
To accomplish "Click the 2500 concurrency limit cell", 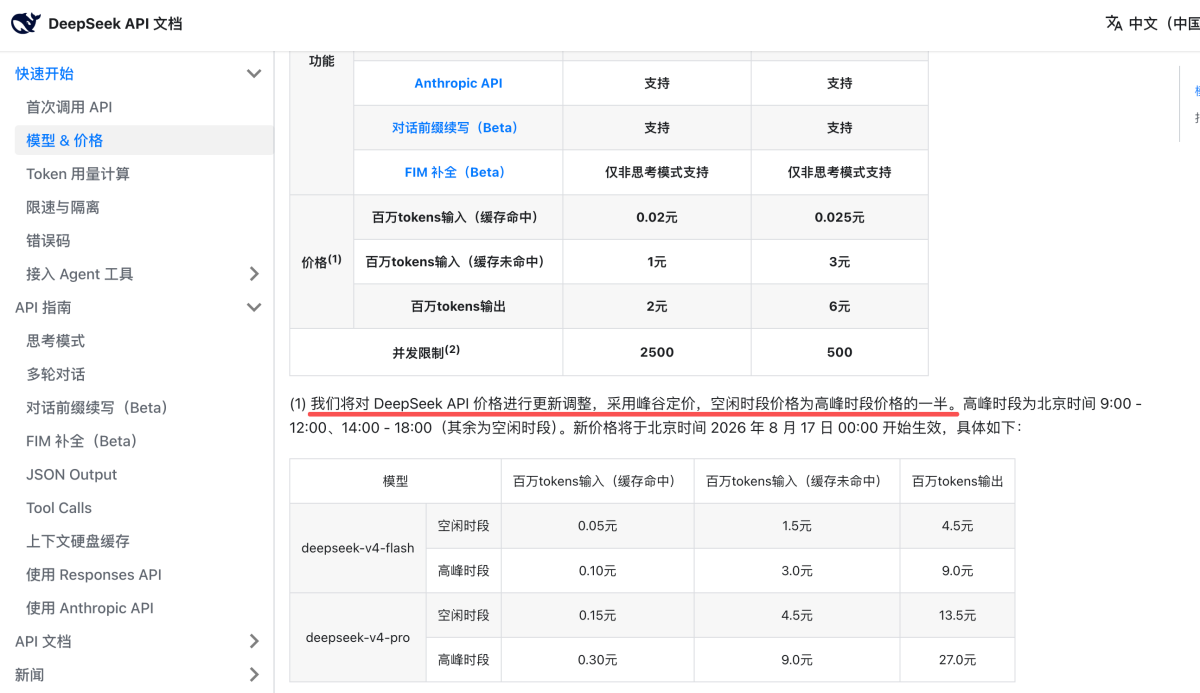I will 657,352.
